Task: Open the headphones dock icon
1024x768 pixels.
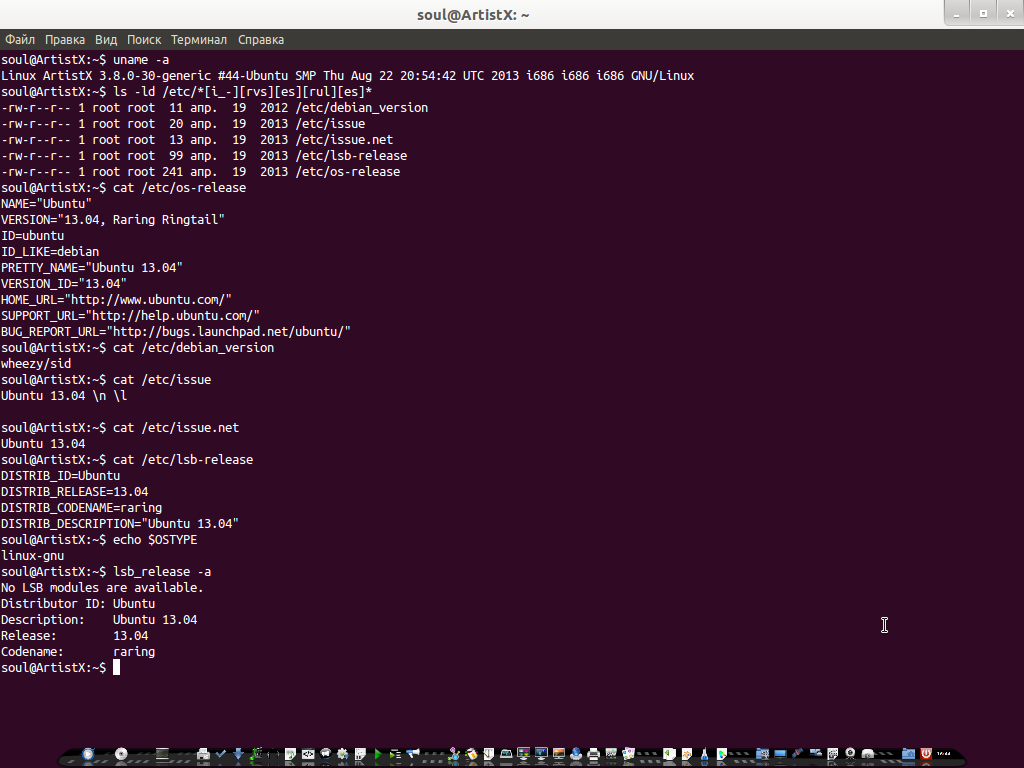Action: point(273,754)
